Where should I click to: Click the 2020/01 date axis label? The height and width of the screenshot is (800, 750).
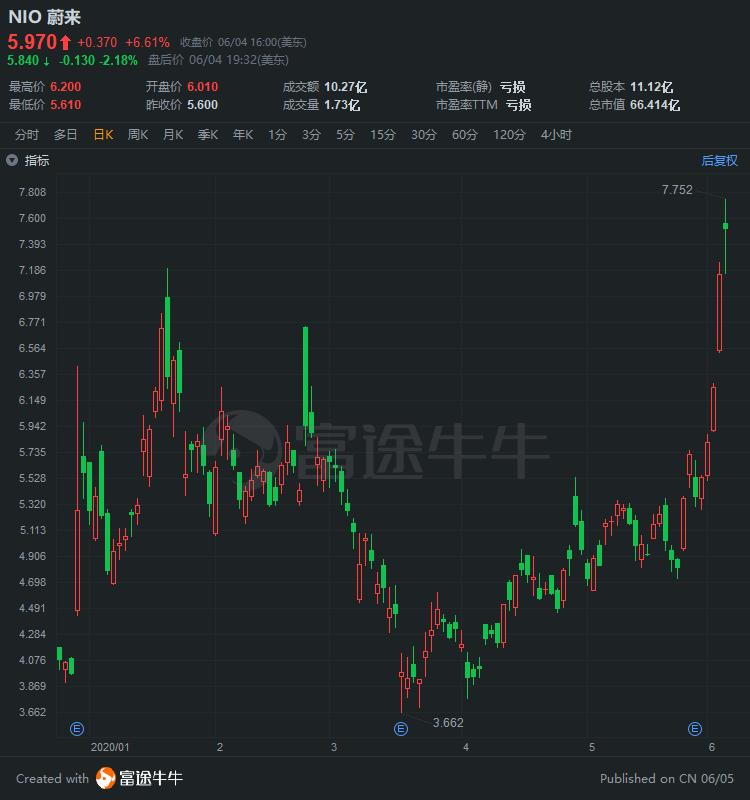click(x=110, y=747)
